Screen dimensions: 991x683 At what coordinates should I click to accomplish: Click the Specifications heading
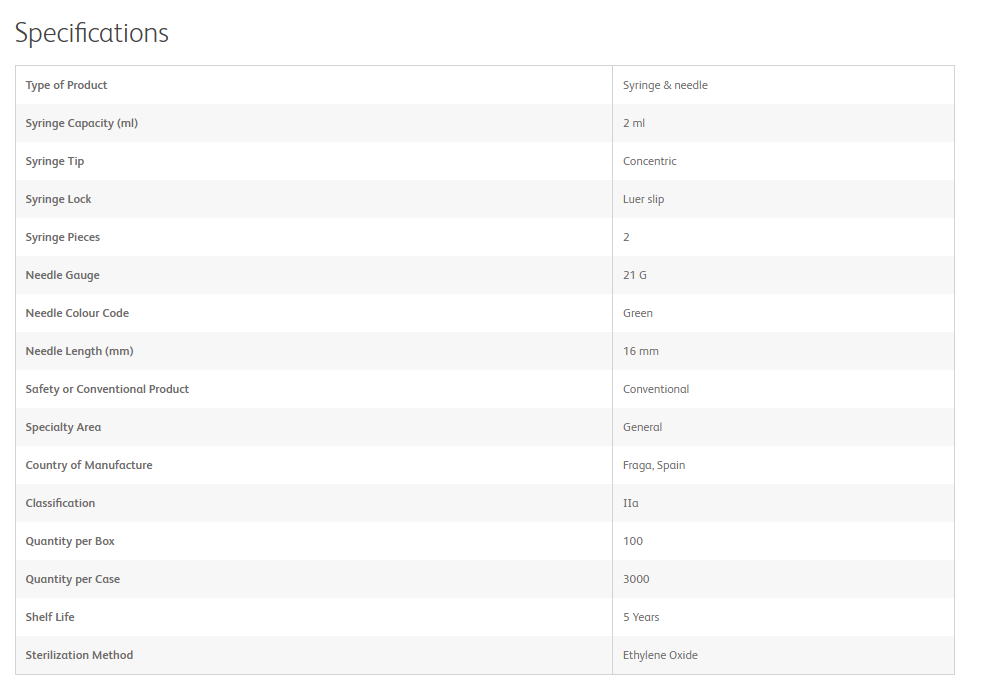point(92,33)
